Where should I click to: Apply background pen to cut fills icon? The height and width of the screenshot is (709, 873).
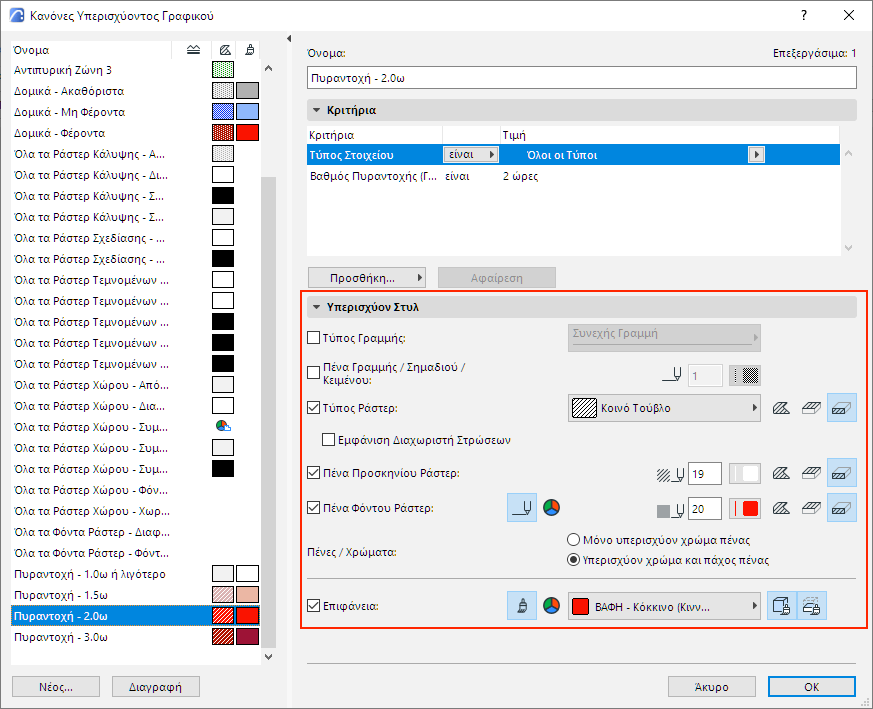(x=841, y=508)
